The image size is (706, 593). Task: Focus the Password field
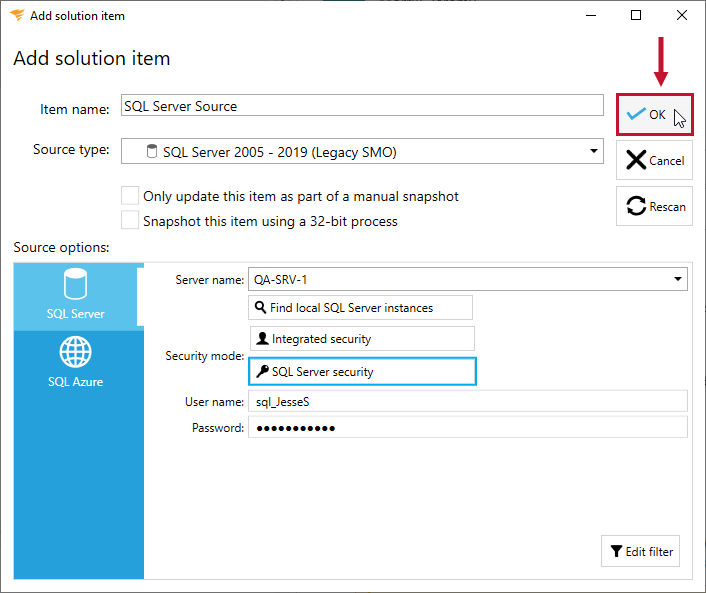(468, 427)
